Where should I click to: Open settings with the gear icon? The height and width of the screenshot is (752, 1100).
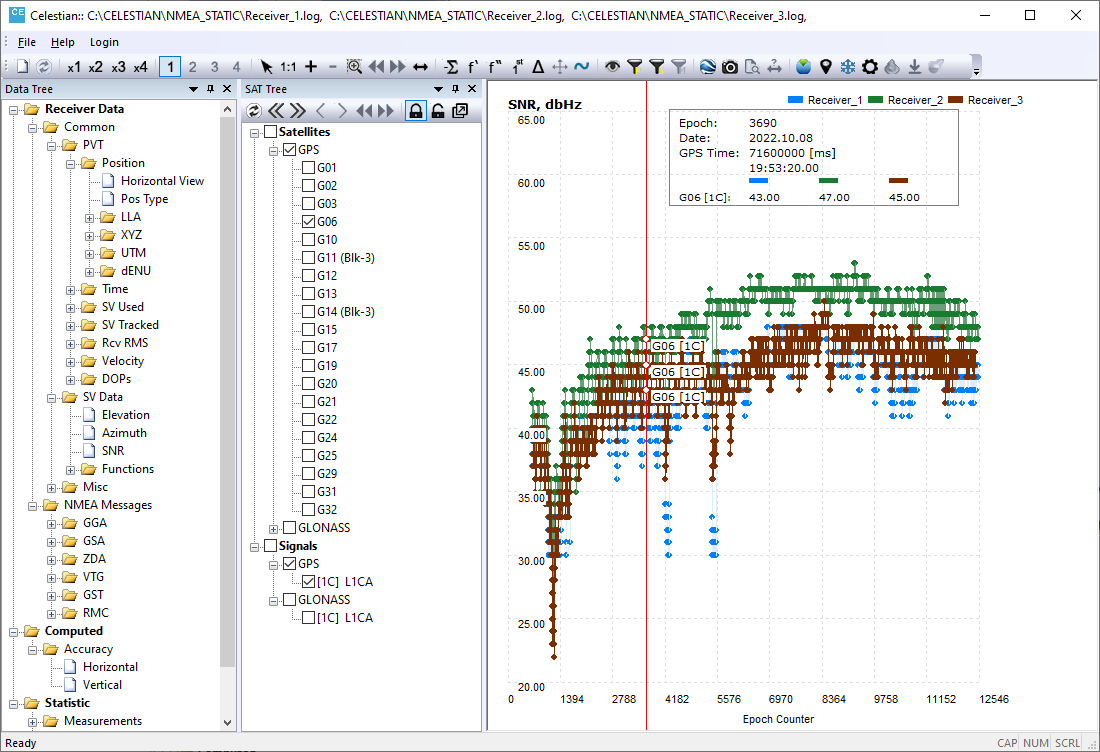(x=870, y=67)
